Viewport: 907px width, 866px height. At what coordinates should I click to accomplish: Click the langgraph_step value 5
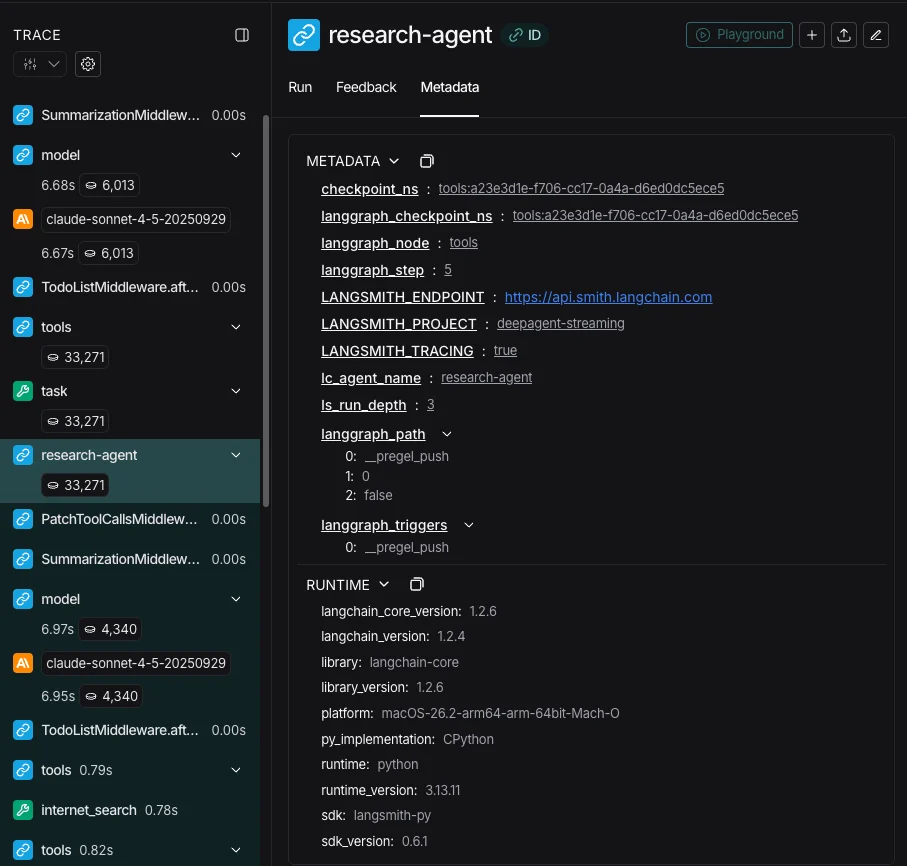448,270
